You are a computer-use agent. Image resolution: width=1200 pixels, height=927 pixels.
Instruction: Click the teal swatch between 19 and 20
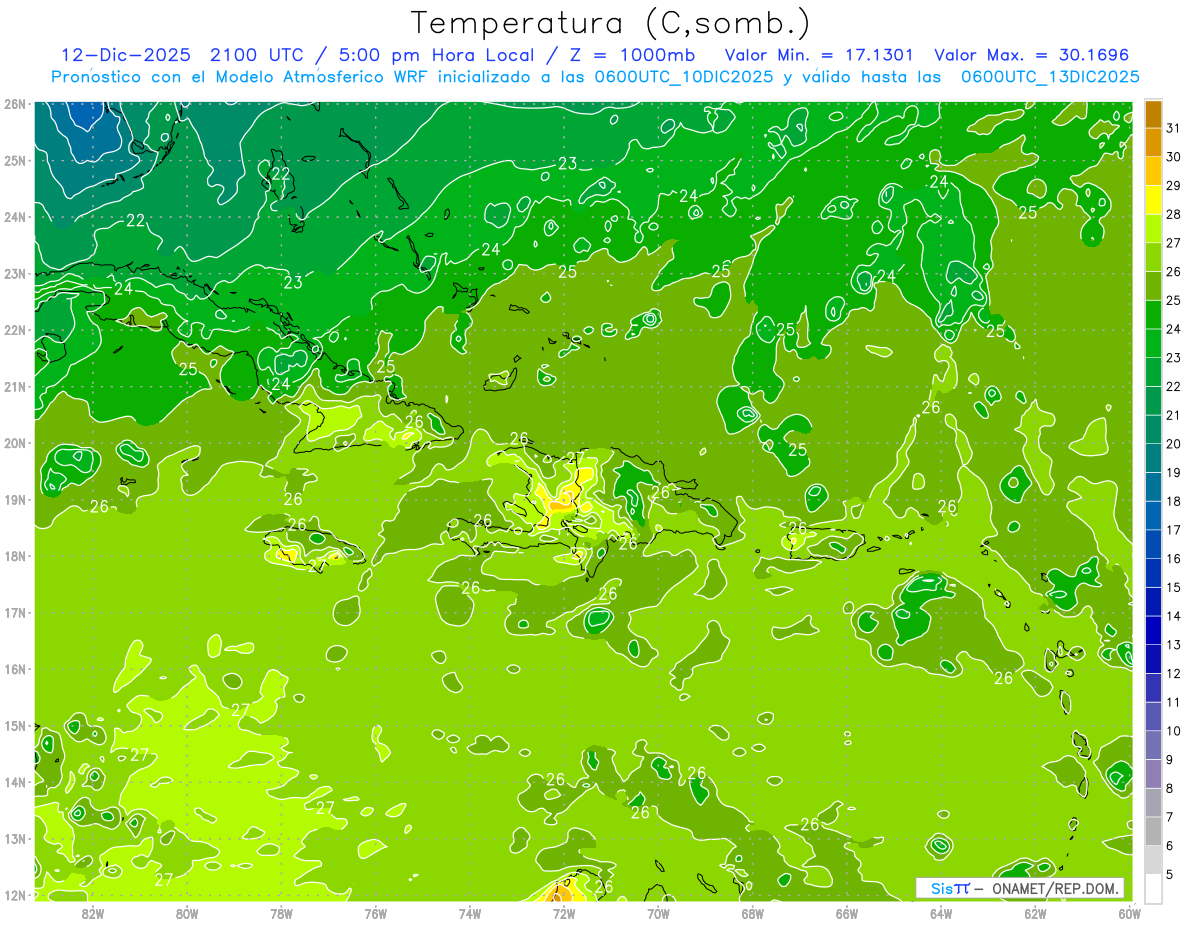coord(1153,458)
